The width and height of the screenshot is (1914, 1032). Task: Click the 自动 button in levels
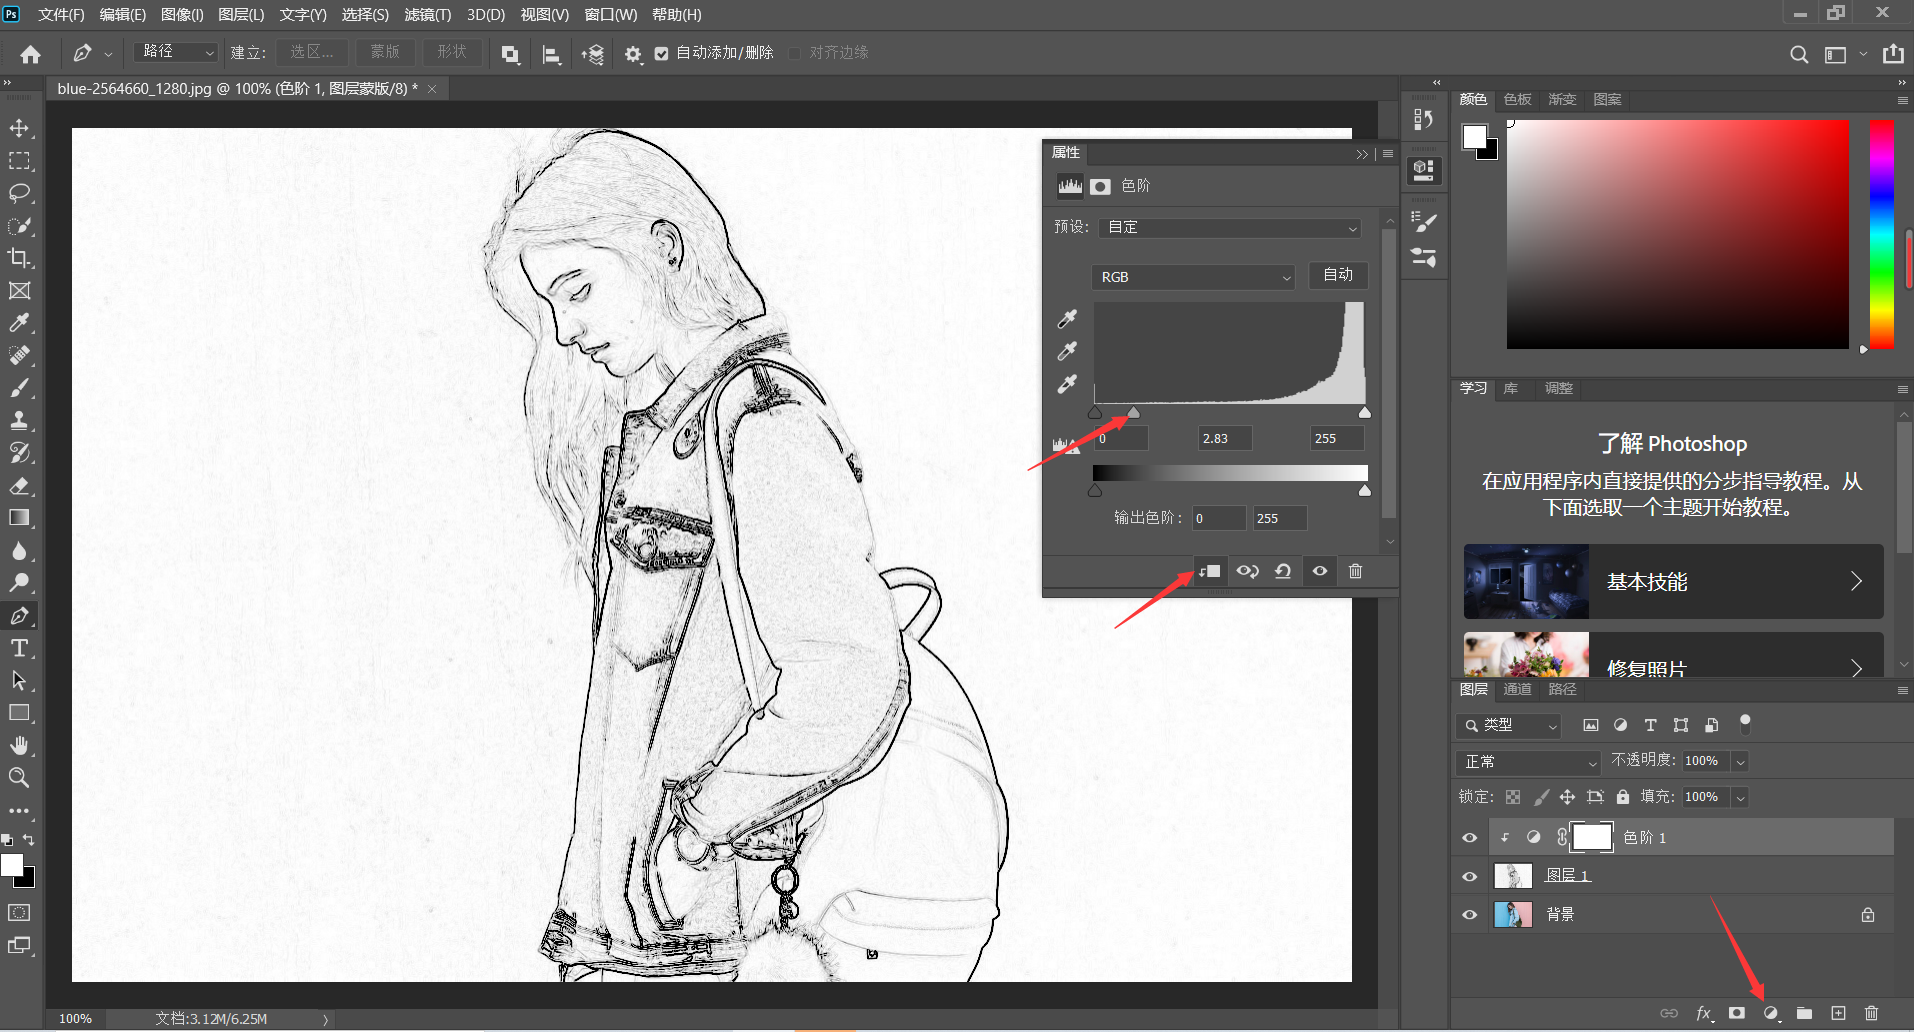tap(1338, 275)
